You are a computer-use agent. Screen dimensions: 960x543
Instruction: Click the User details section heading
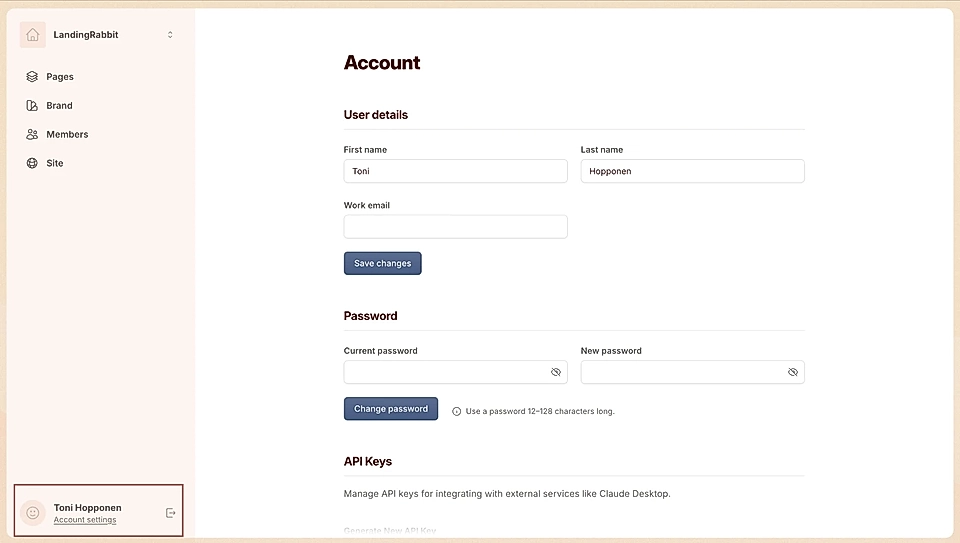tap(376, 114)
